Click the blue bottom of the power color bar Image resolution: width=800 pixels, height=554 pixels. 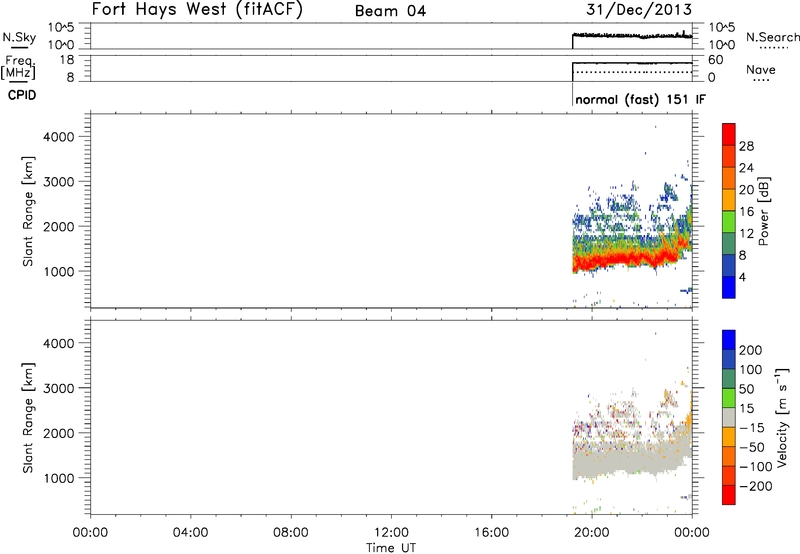(x=729, y=287)
